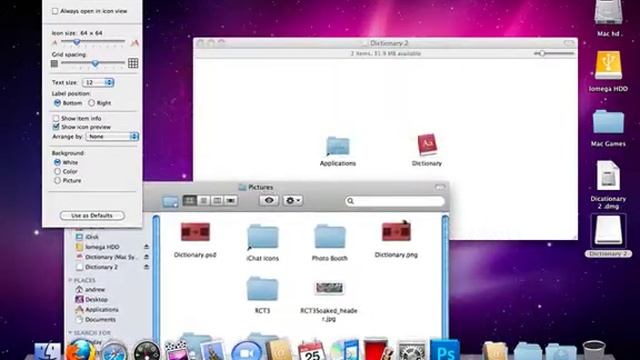Switch Pictures window to icon view
The image size is (640, 360).
[x=189, y=200]
